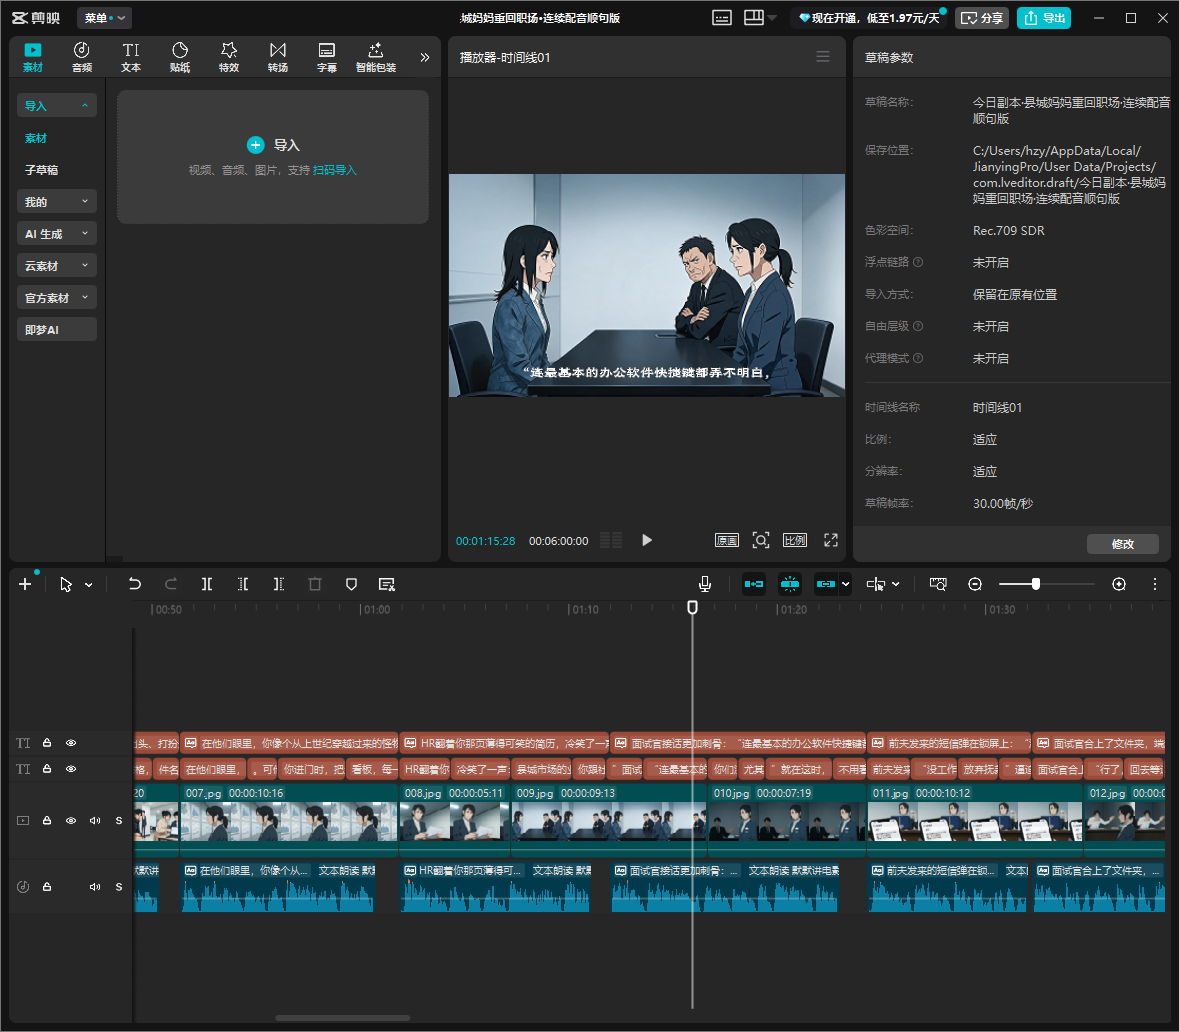Open the 特效 effects panel
The height and width of the screenshot is (1032, 1179).
229,57
